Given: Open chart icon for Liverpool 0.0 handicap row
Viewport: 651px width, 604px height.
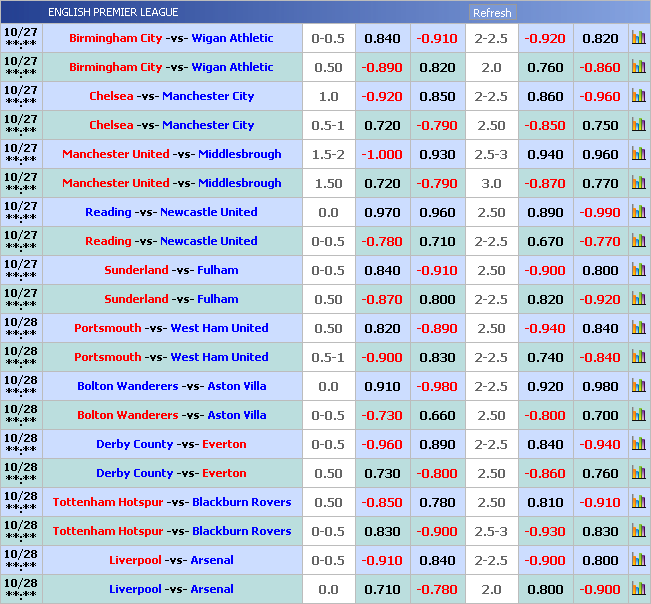Looking at the screenshot, I should point(638,590).
